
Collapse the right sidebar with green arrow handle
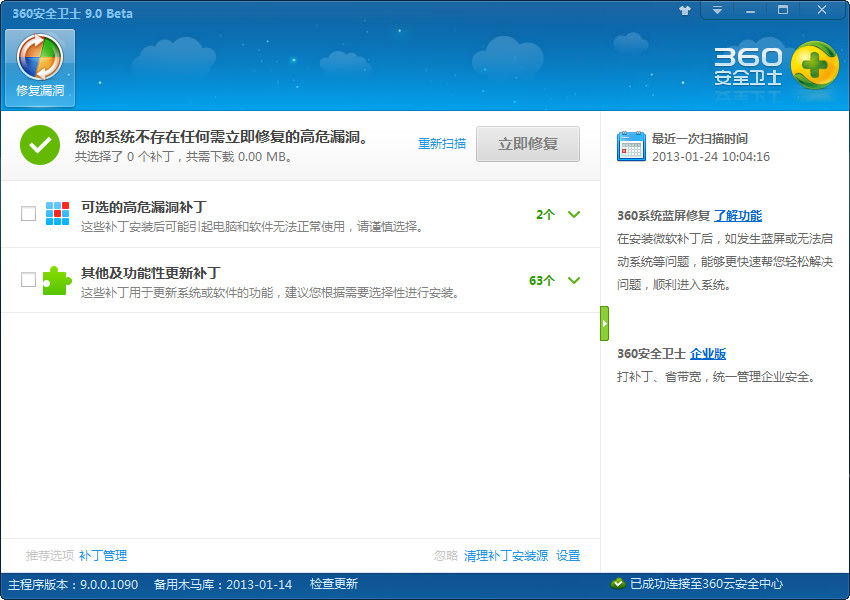pyautogui.click(x=604, y=324)
